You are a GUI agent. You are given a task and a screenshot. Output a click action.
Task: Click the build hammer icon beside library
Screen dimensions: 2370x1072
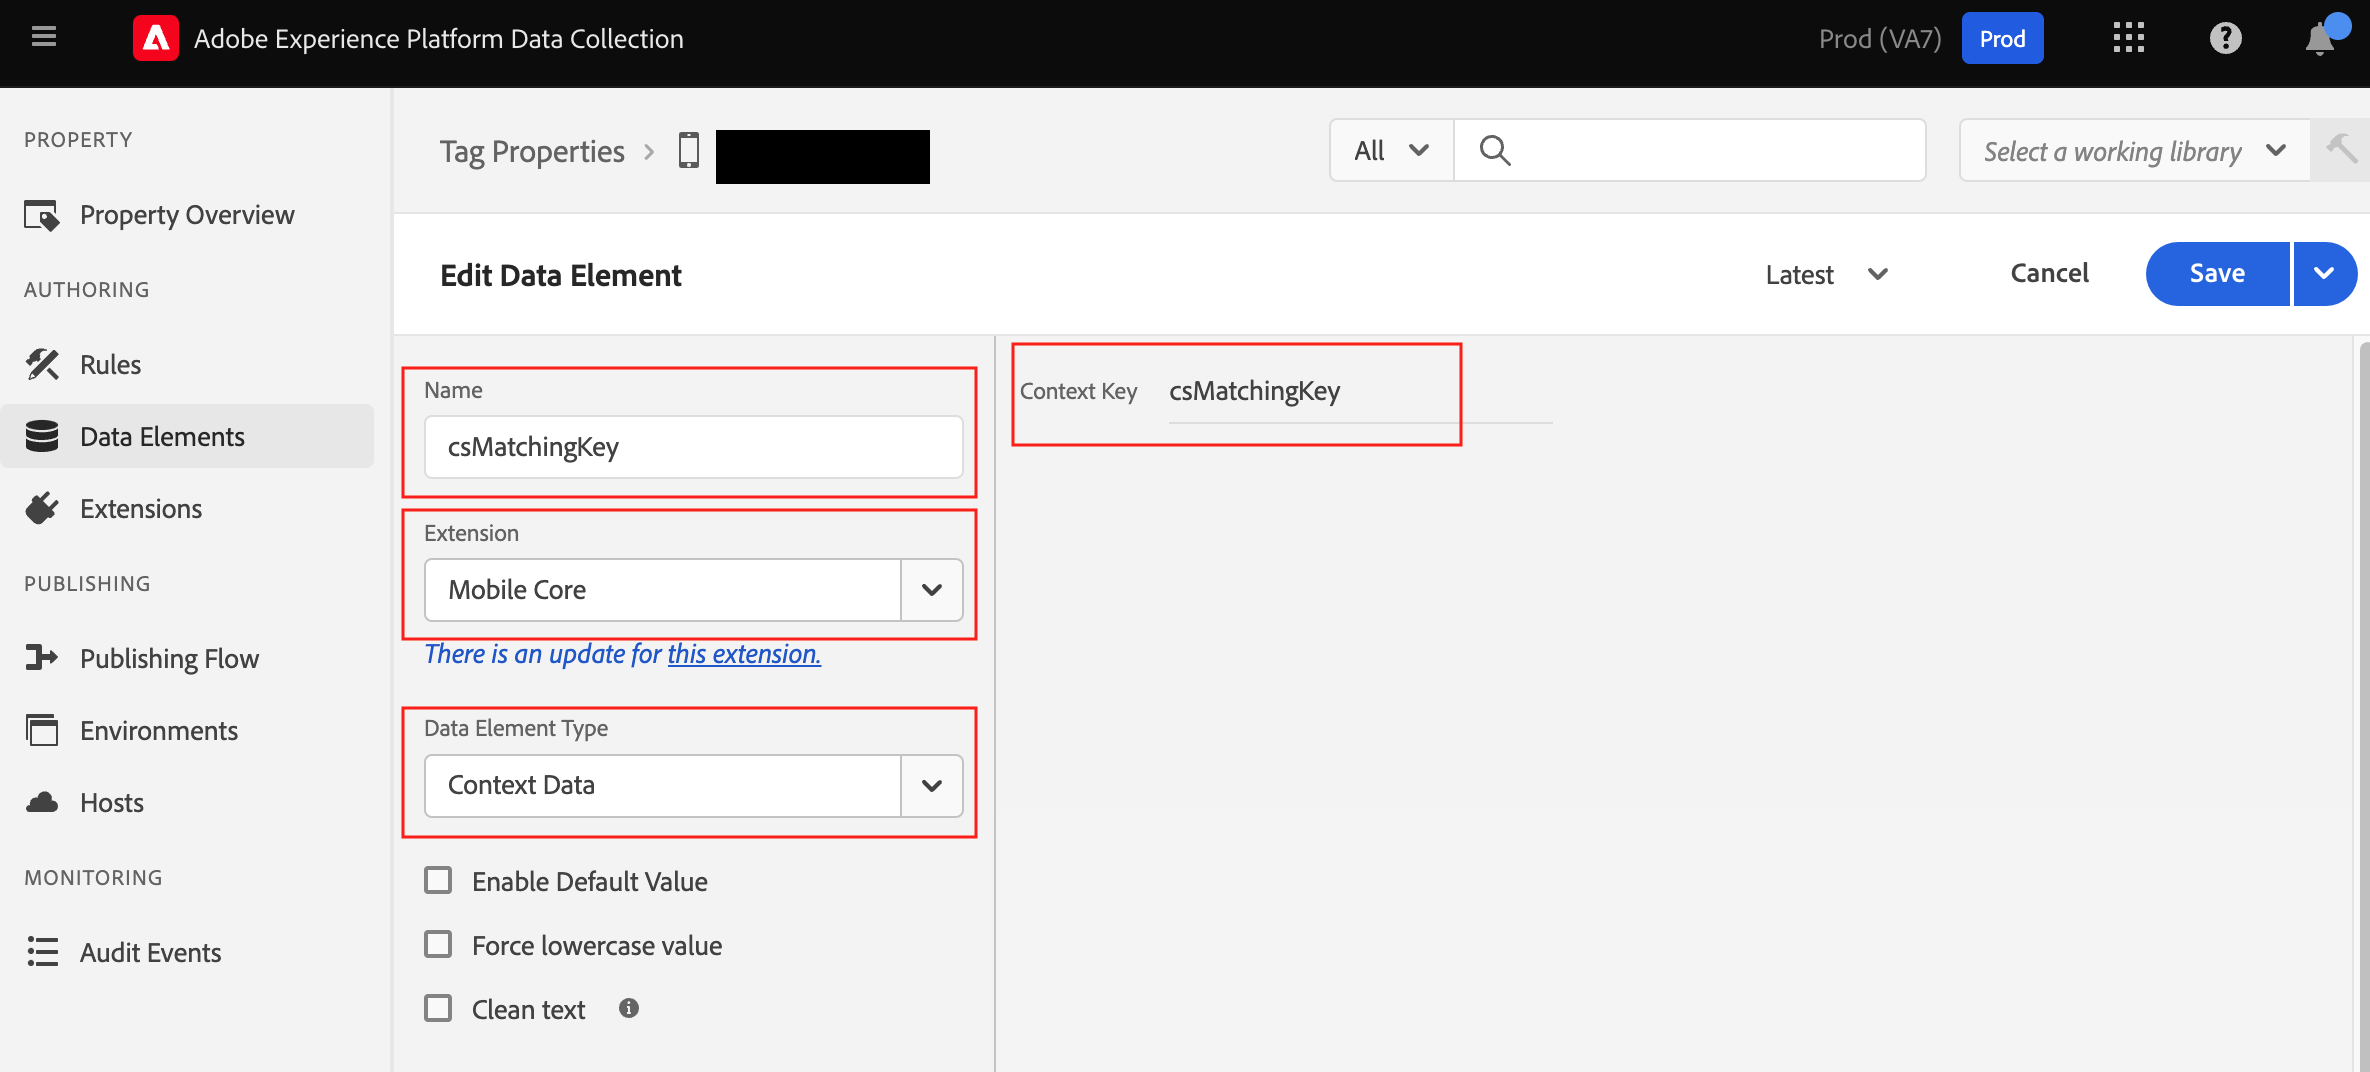pyautogui.click(x=2341, y=150)
